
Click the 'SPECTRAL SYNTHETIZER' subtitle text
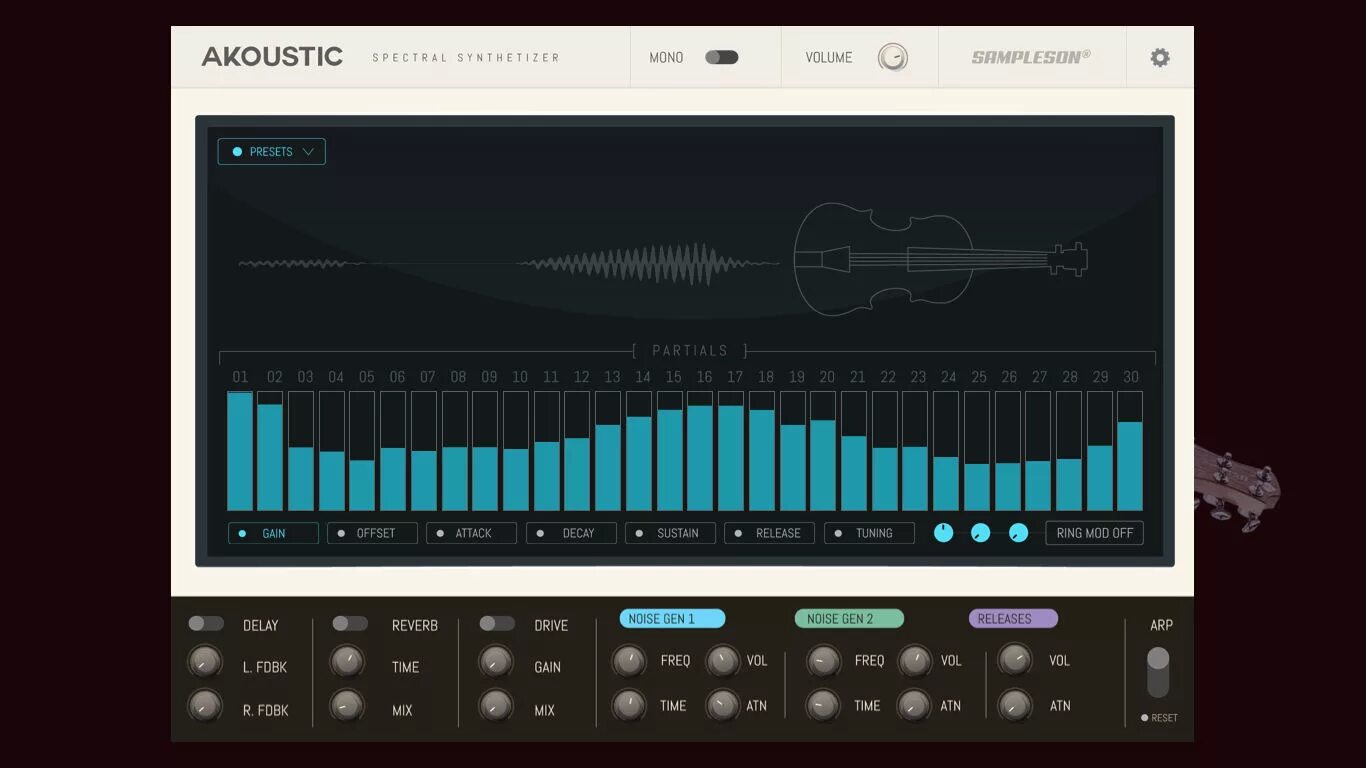tap(466, 58)
